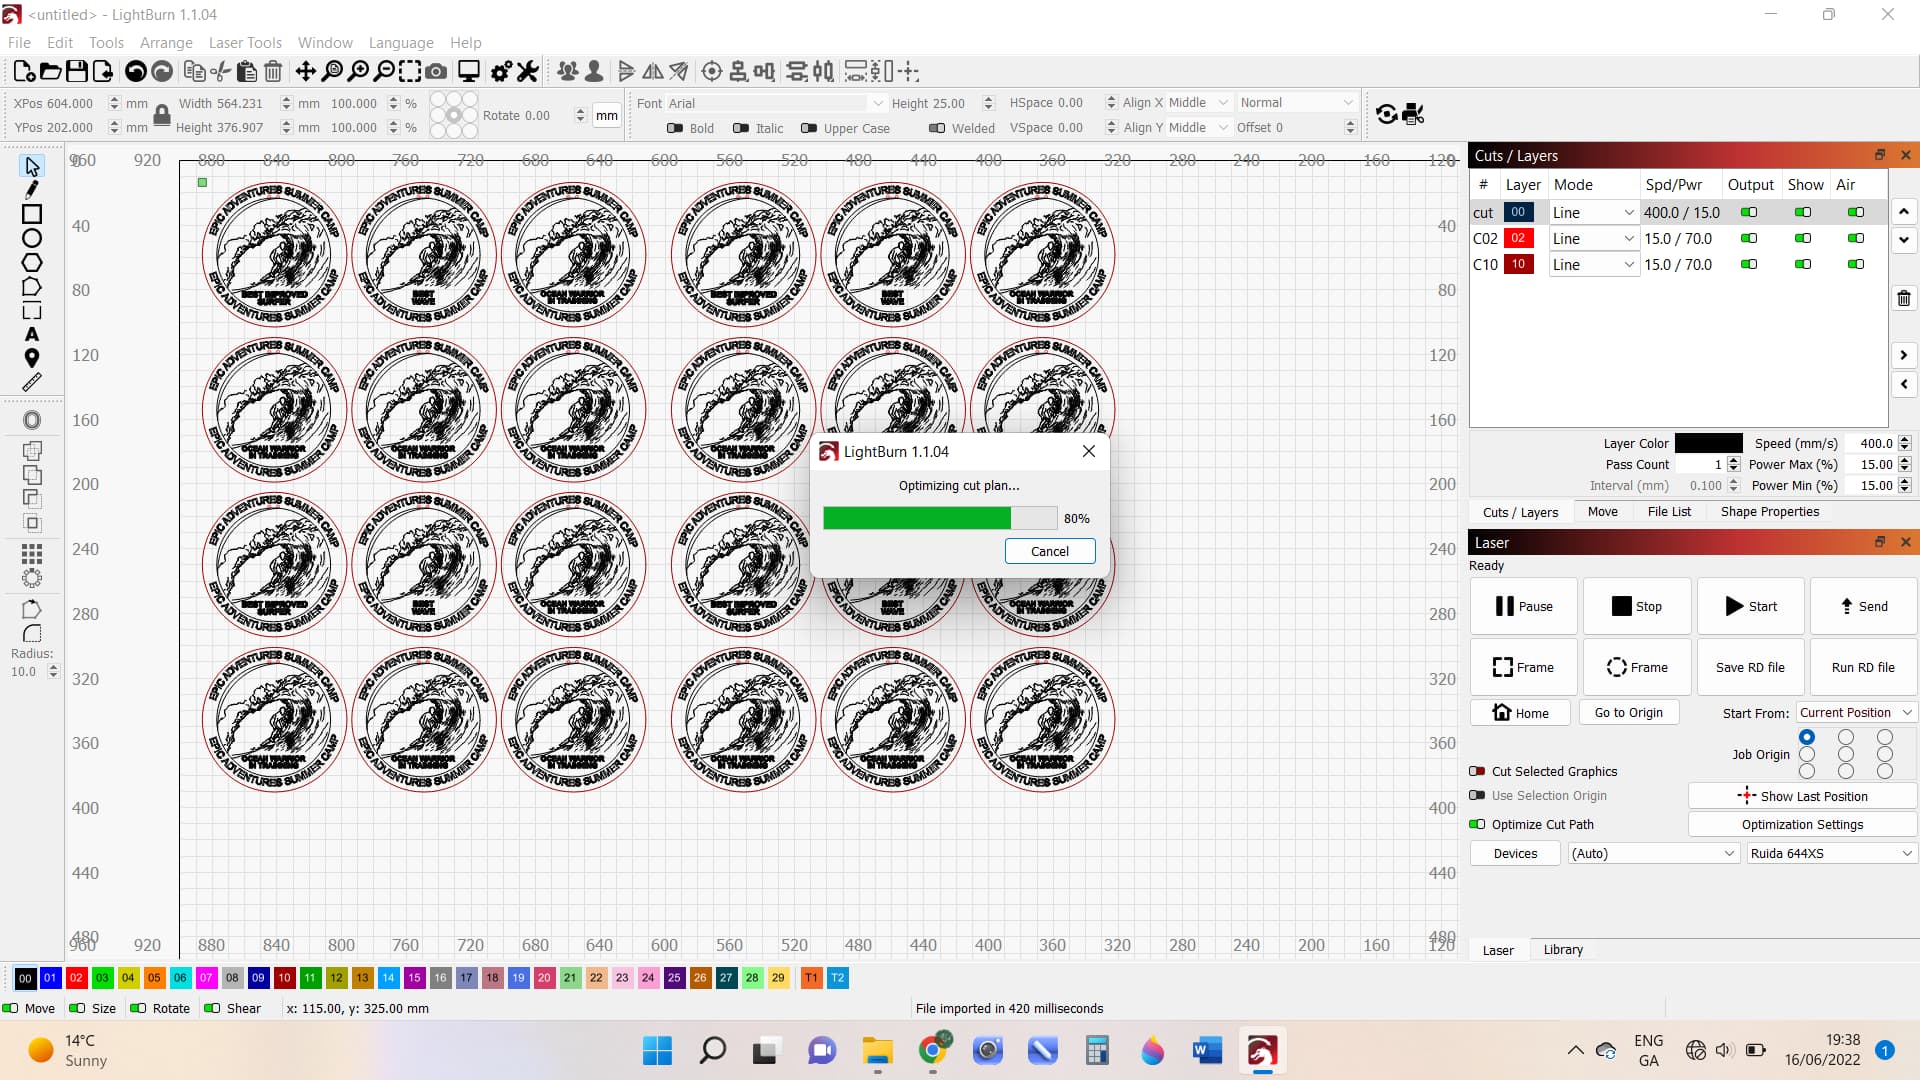Select the Text tool
This screenshot has width=1920, height=1080.
[x=32, y=334]
